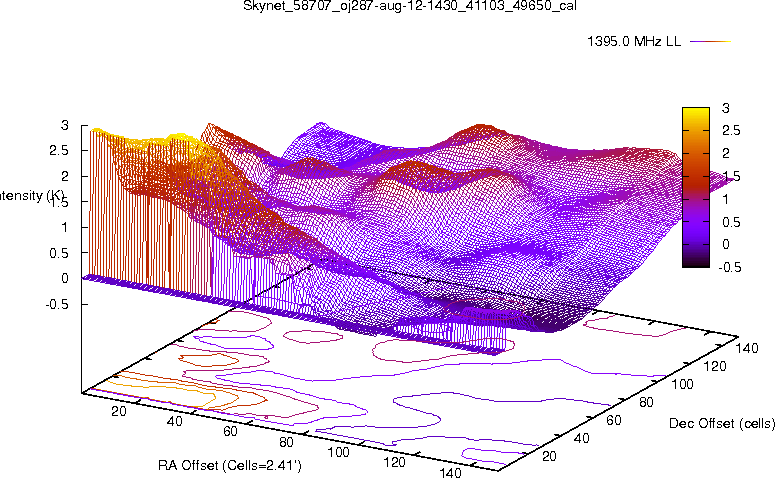Screen dimensions: 775x478
Task: Click tick label 20 on RA Offset axis
Action: (119, 411)
